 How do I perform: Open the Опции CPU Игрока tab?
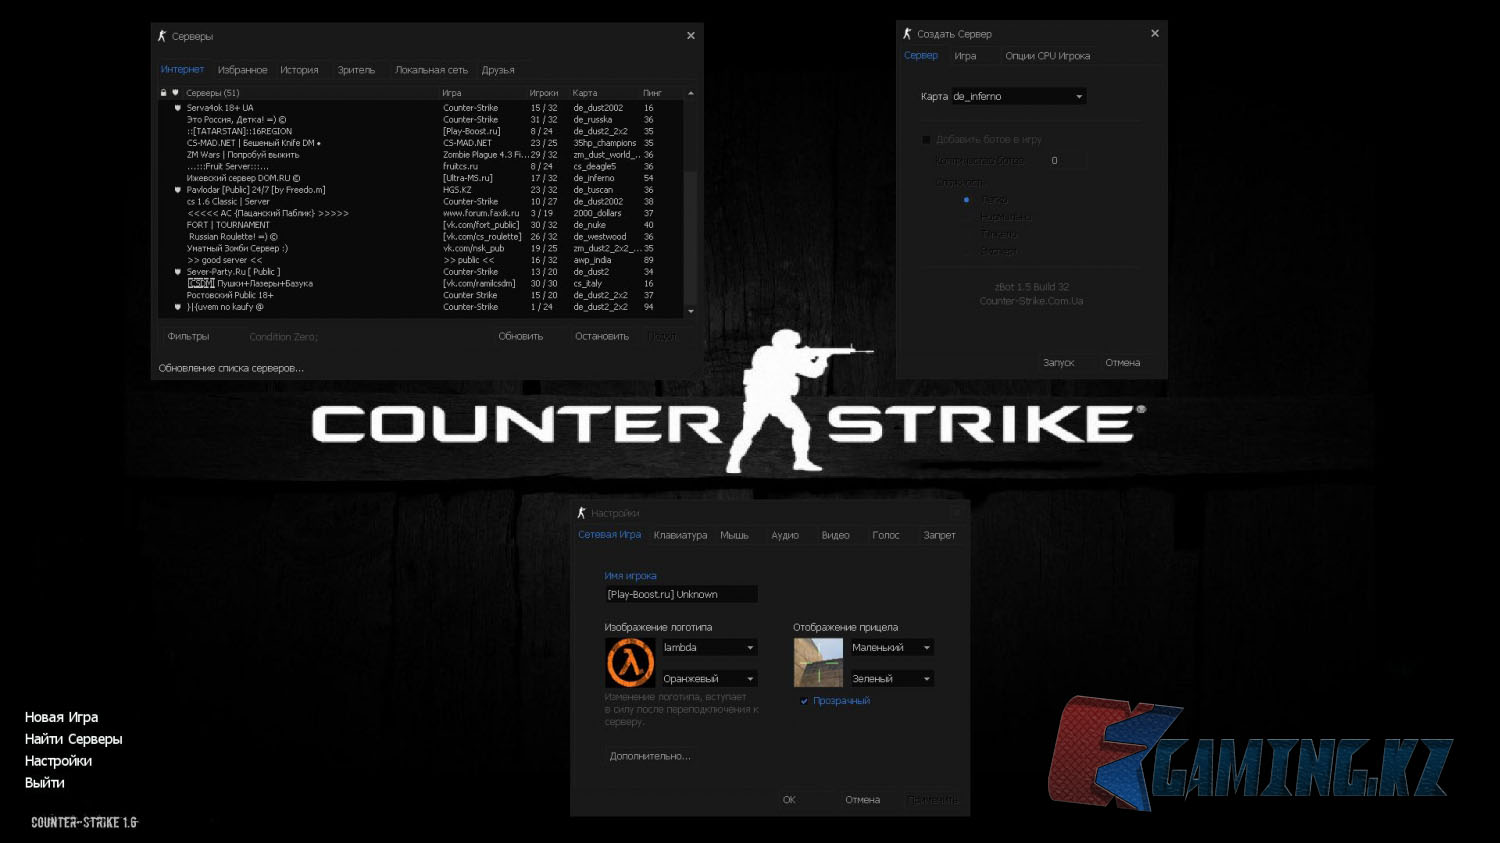(x=1047, y=56)
